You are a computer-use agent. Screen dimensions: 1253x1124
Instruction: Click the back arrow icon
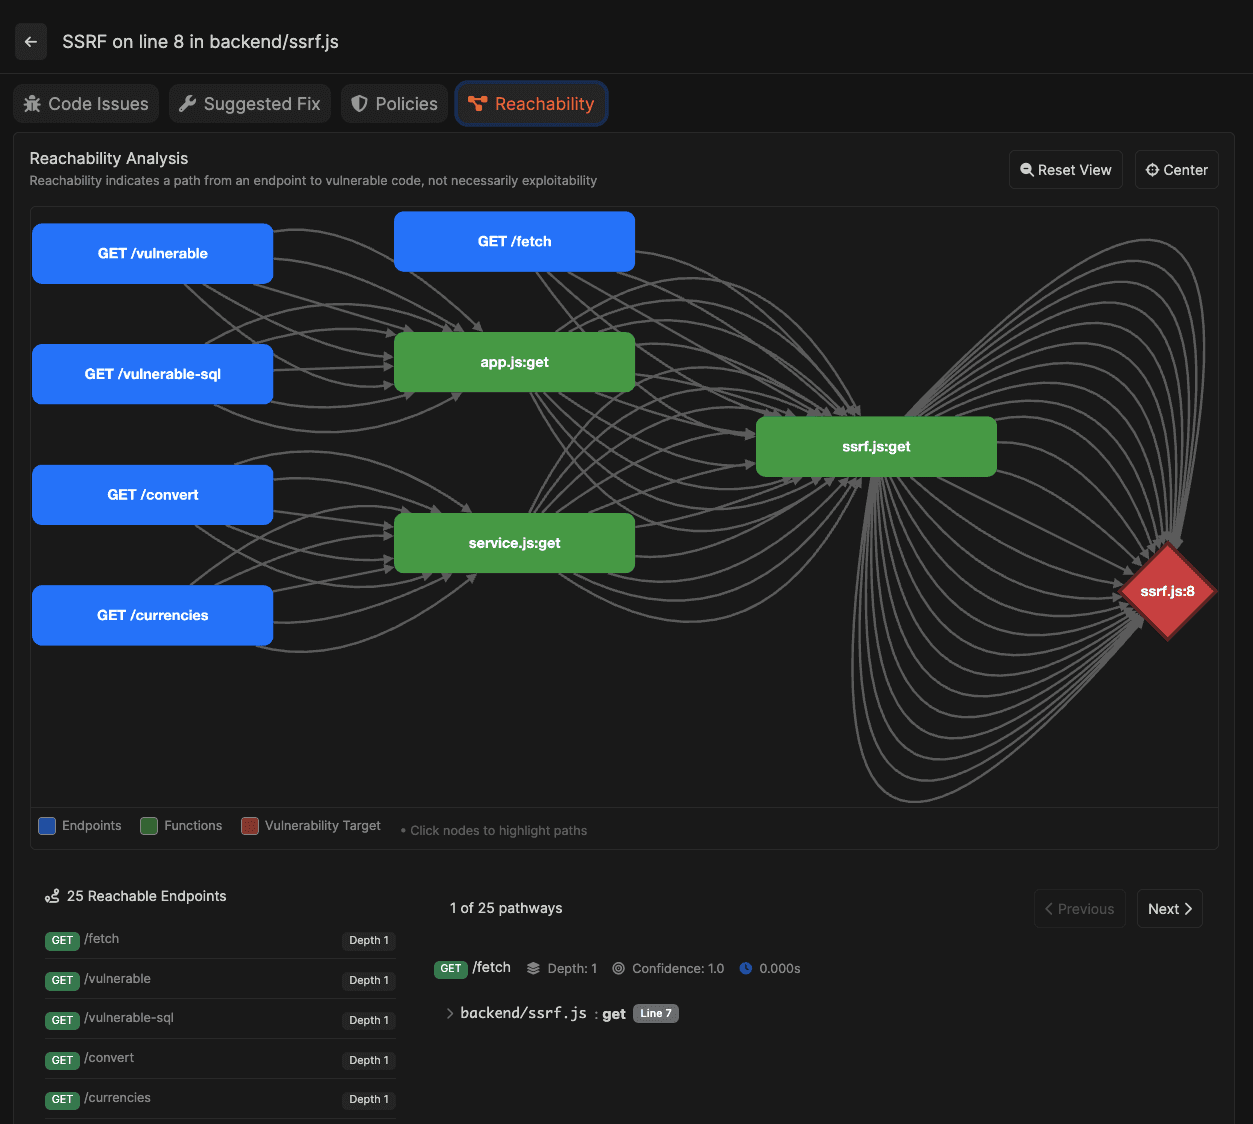tap(31, 42)
